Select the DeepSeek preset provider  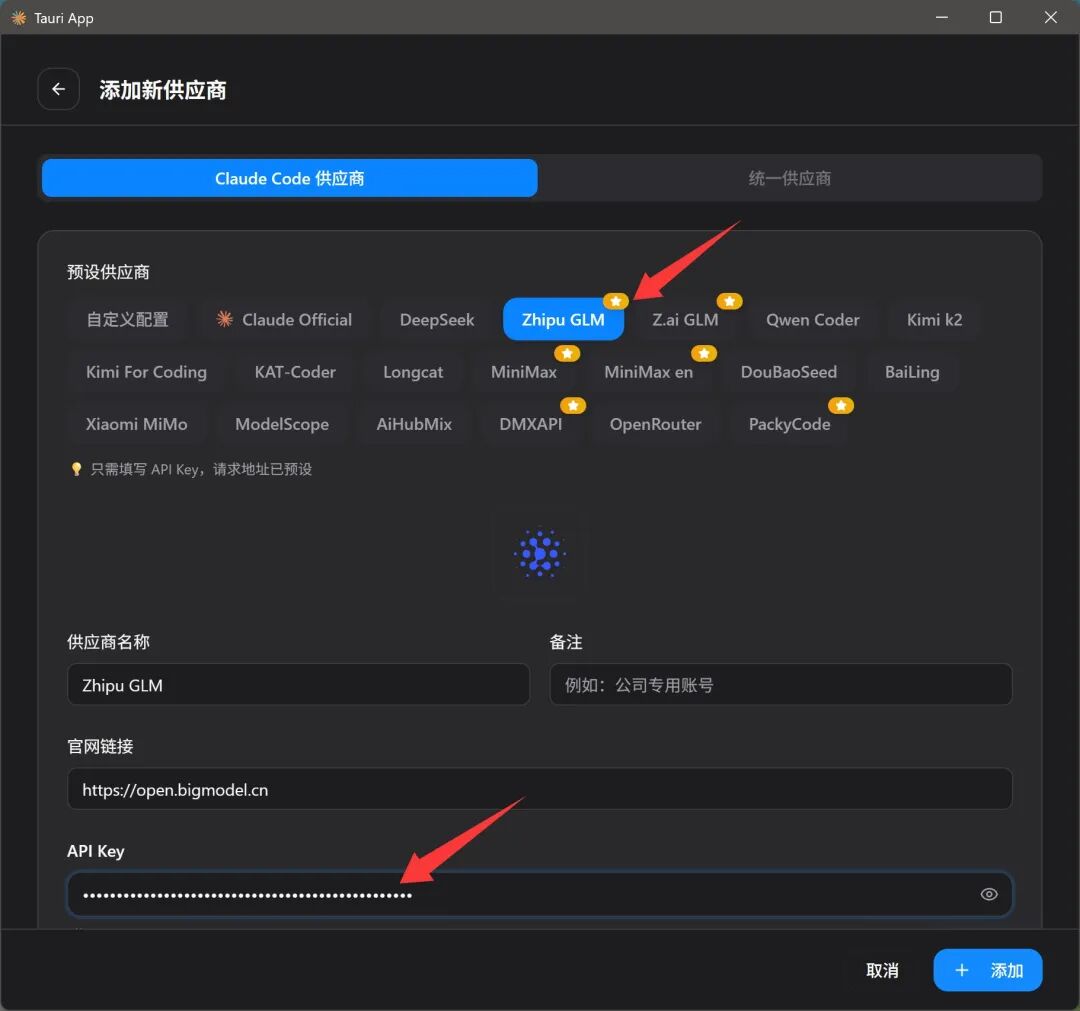[436, 319]
